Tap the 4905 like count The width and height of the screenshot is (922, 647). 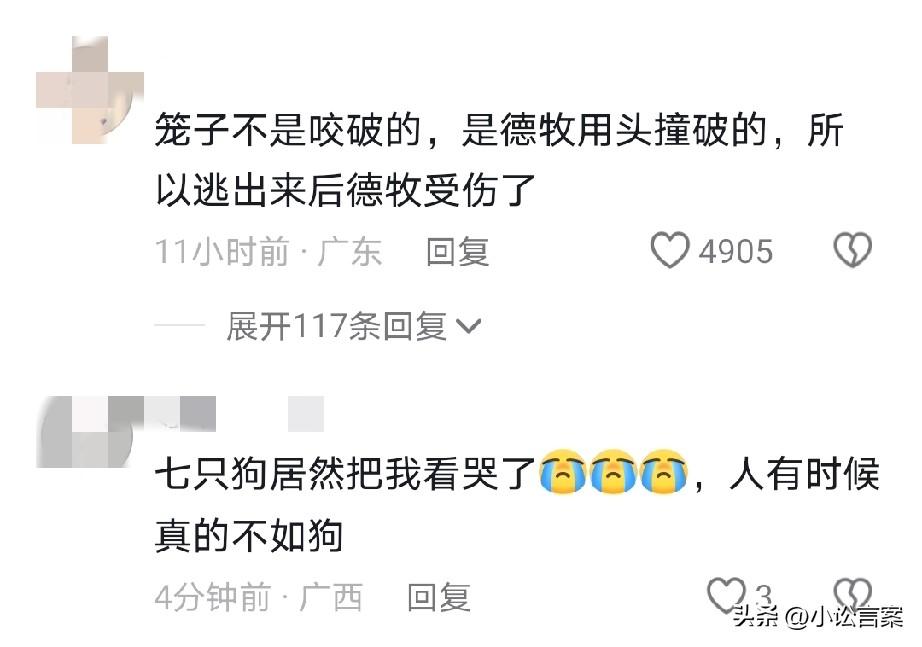click(735, 252)
